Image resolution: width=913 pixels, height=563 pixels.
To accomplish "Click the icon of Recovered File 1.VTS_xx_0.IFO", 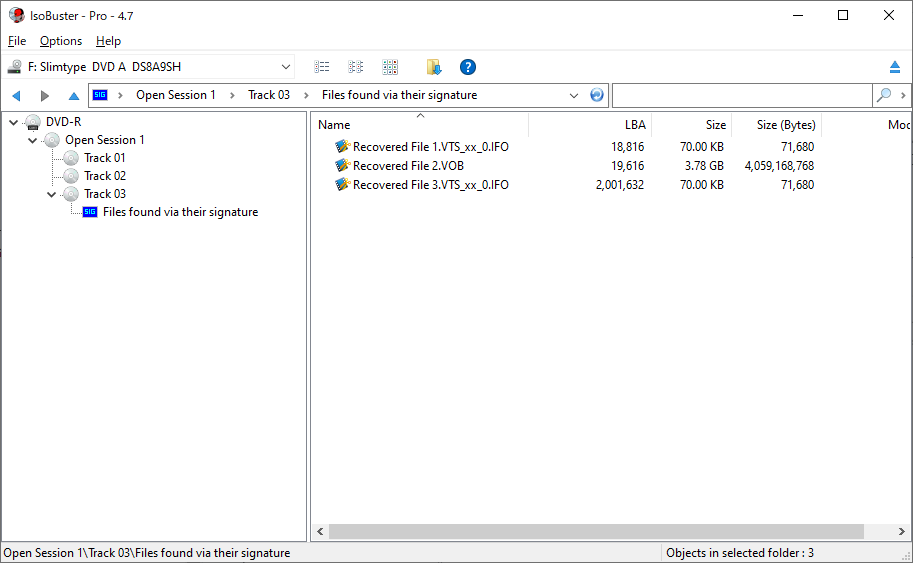I will 342,147.
